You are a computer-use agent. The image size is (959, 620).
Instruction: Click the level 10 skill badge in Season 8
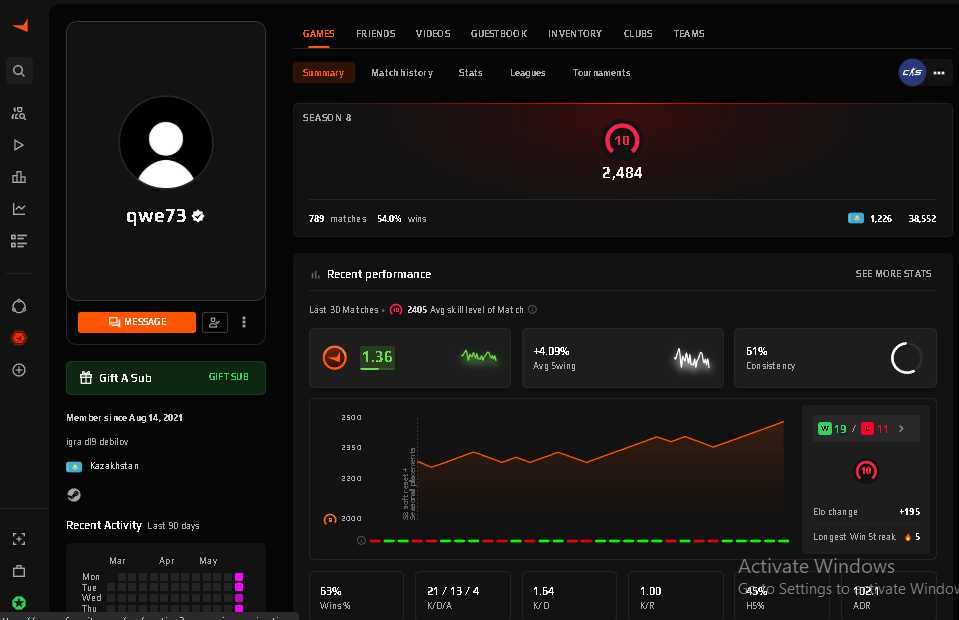pyautogui.click(x=622, y=140)
